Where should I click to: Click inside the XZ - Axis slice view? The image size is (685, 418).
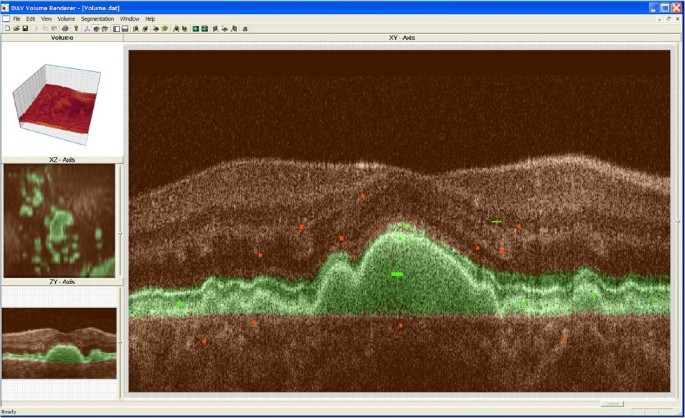[x=59, y=221]
